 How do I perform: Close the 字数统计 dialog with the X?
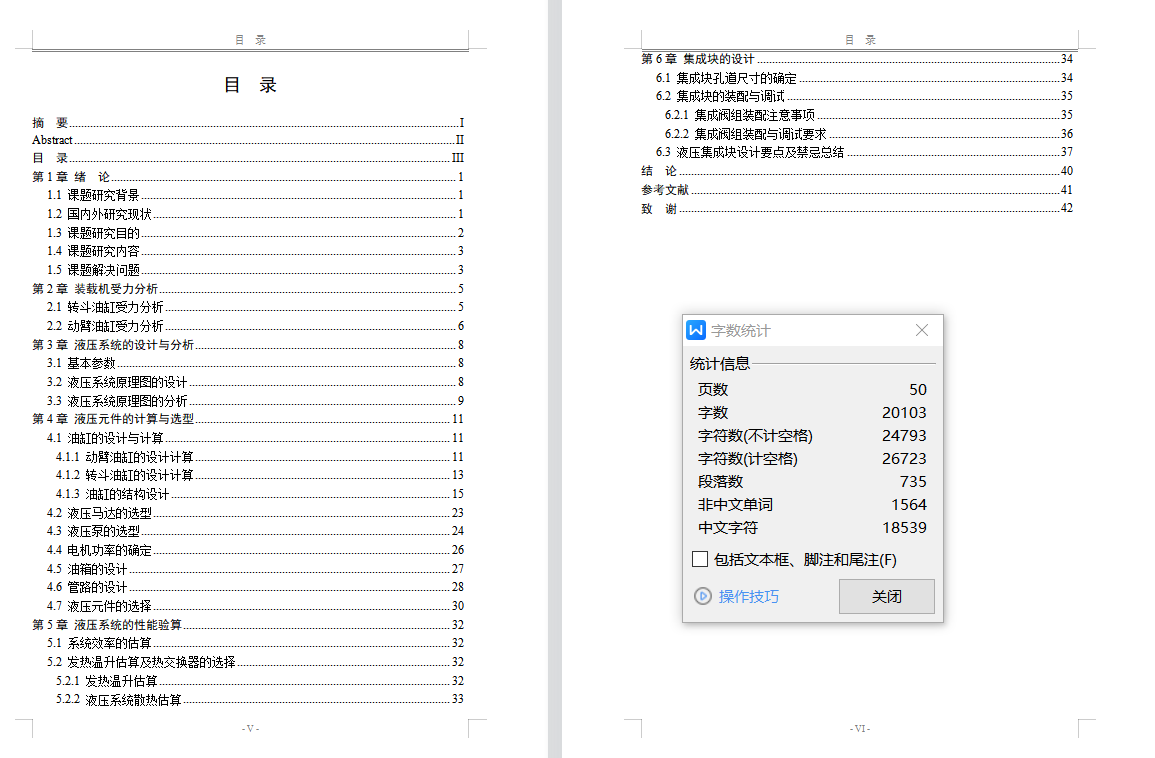(x=921, y=330)
